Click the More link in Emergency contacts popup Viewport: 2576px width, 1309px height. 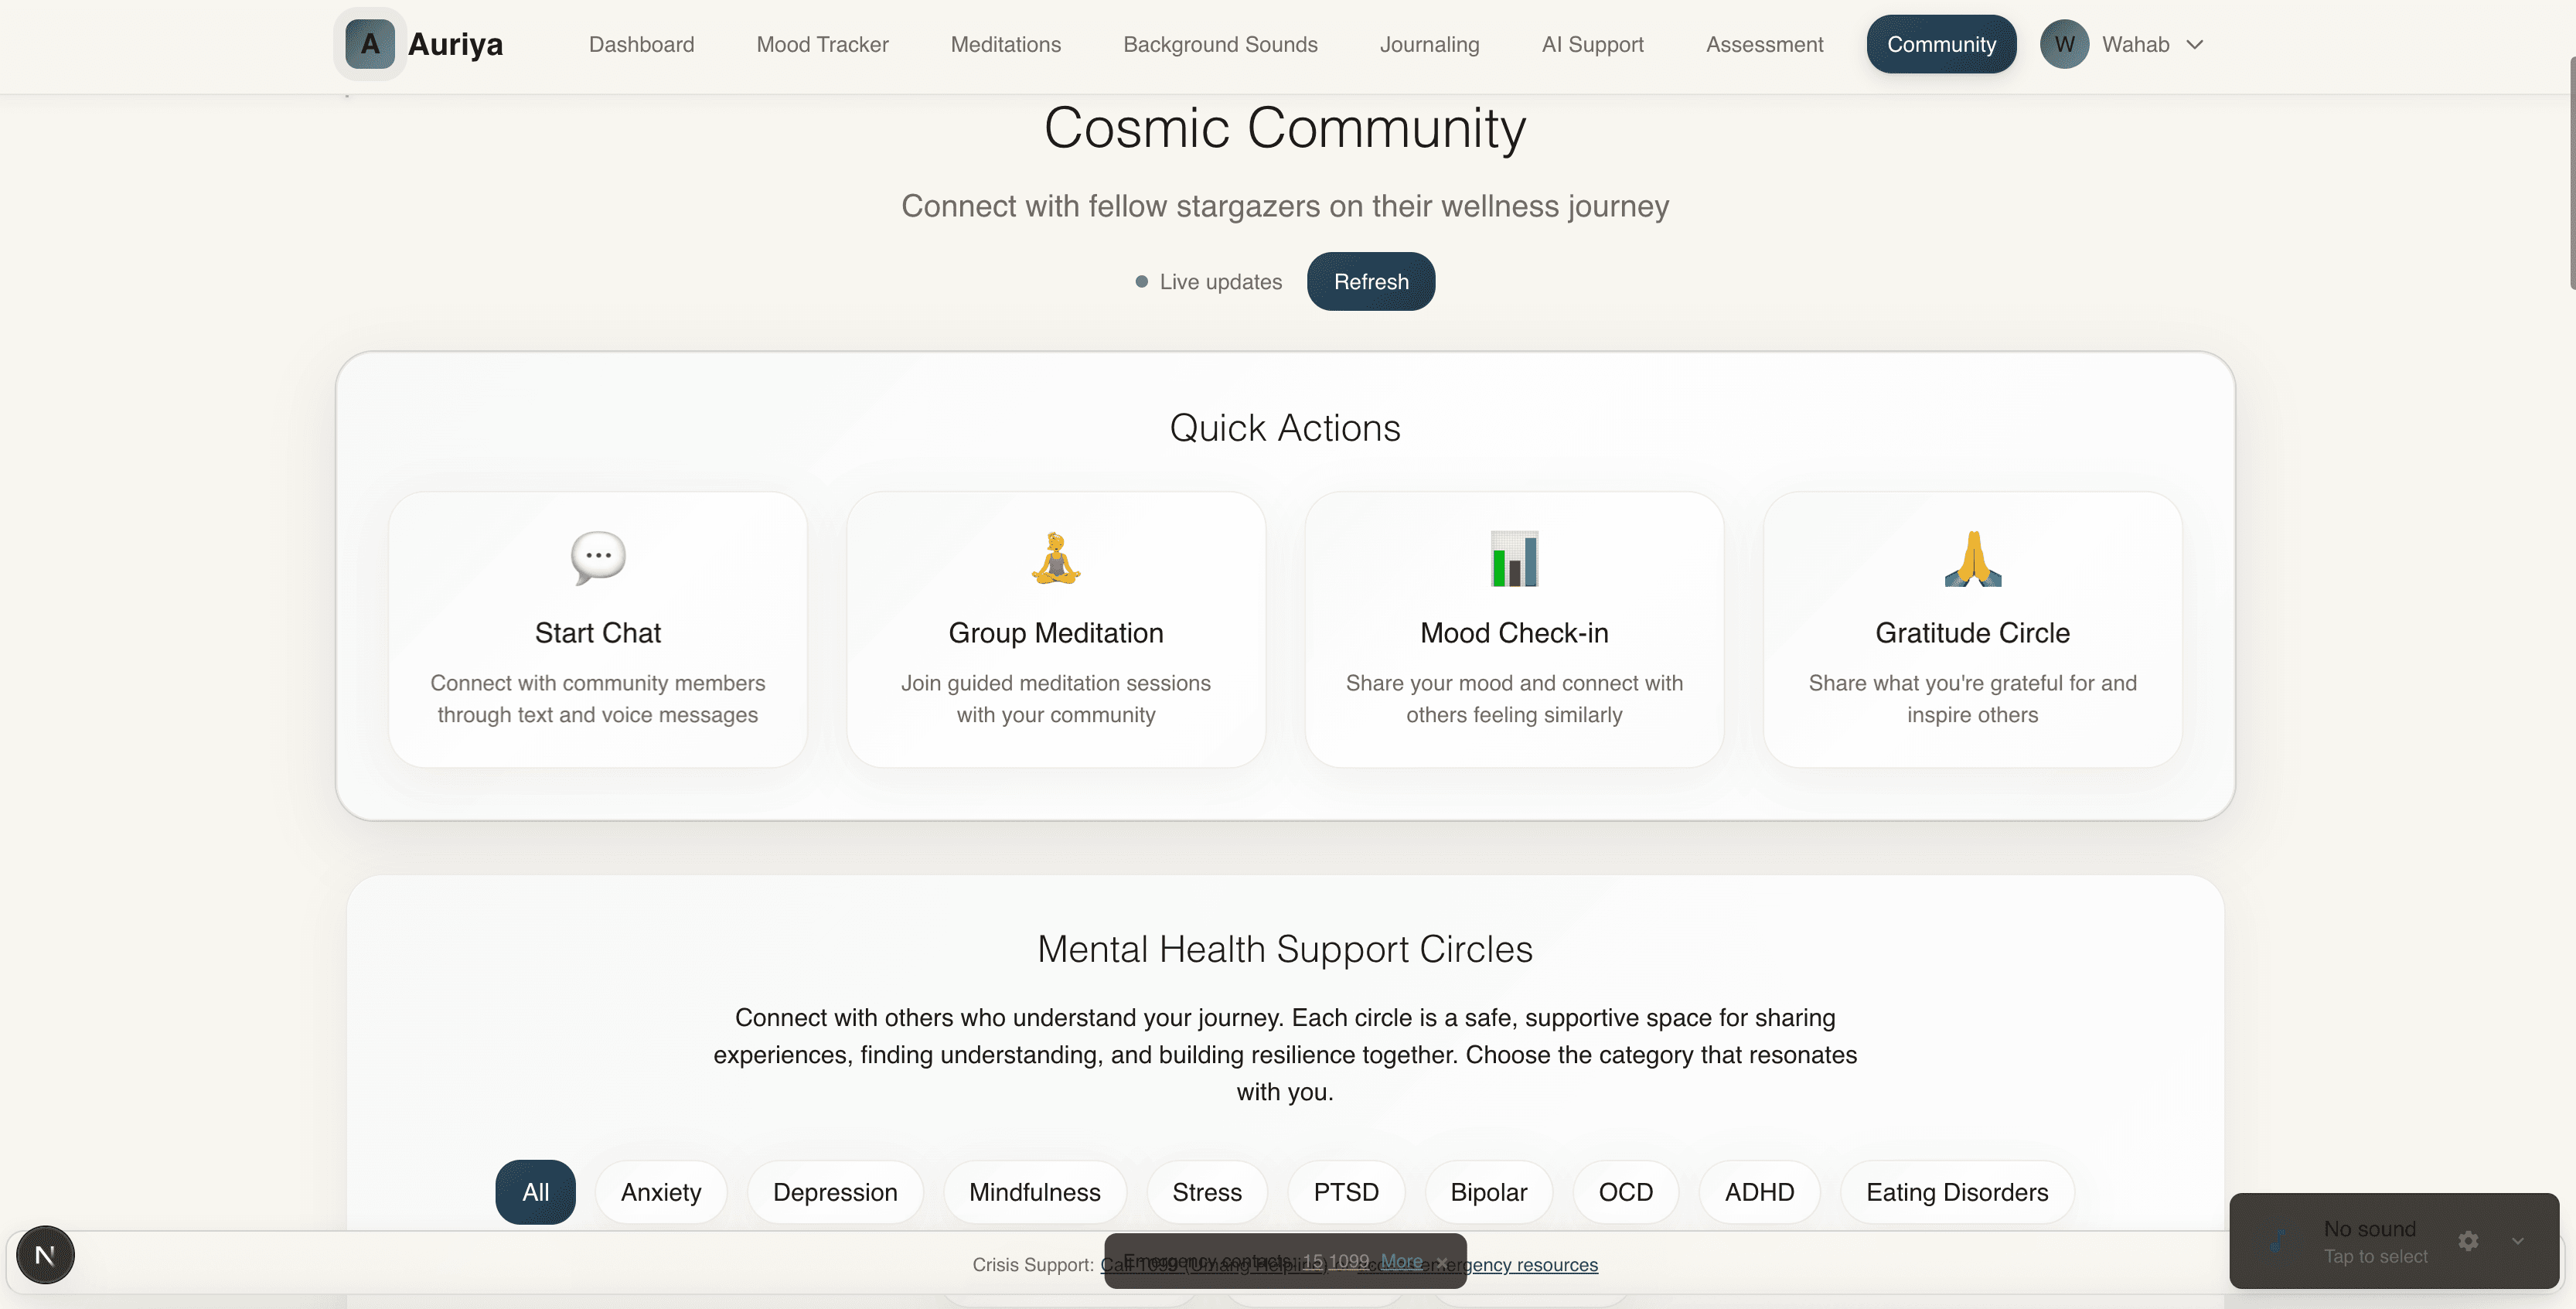(x=1401, y=1261)
